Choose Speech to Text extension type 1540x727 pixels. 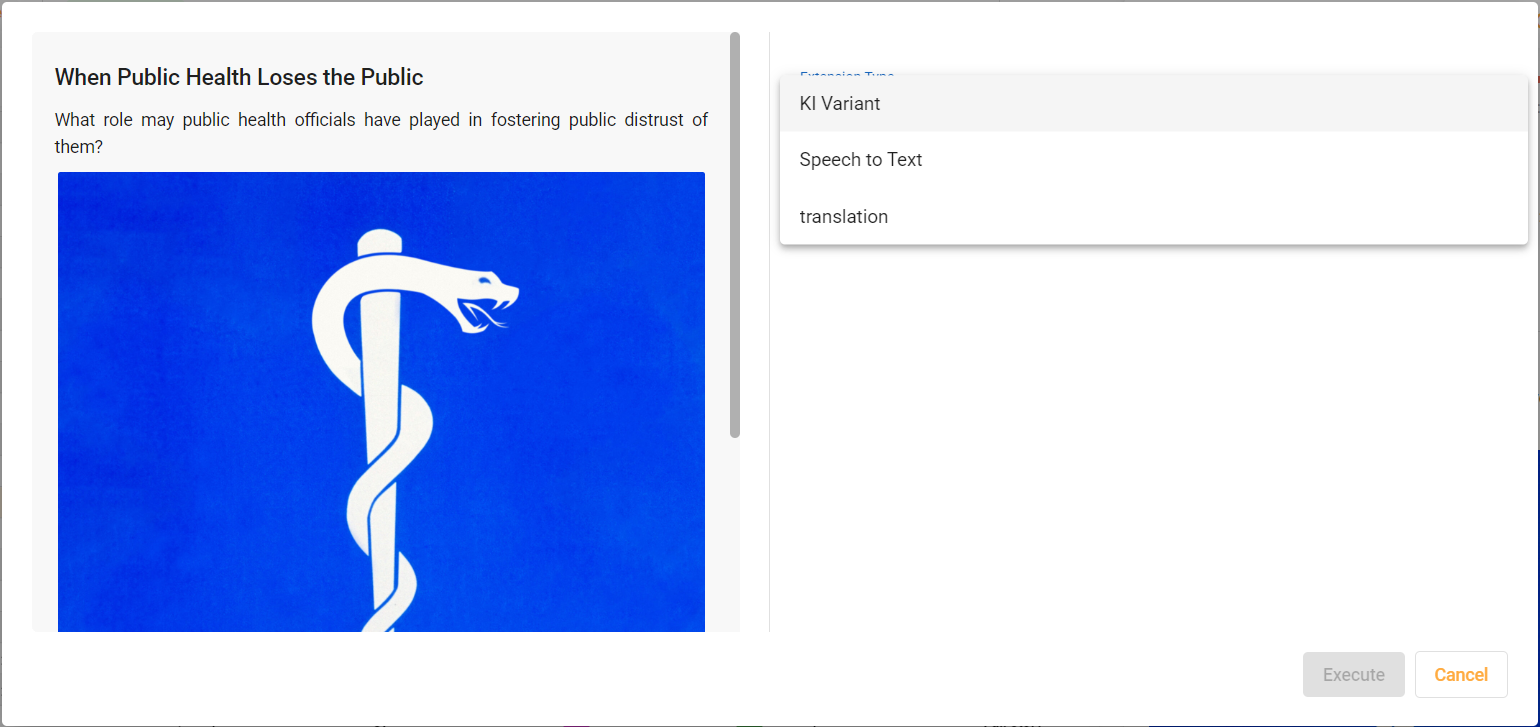(861, 160)
